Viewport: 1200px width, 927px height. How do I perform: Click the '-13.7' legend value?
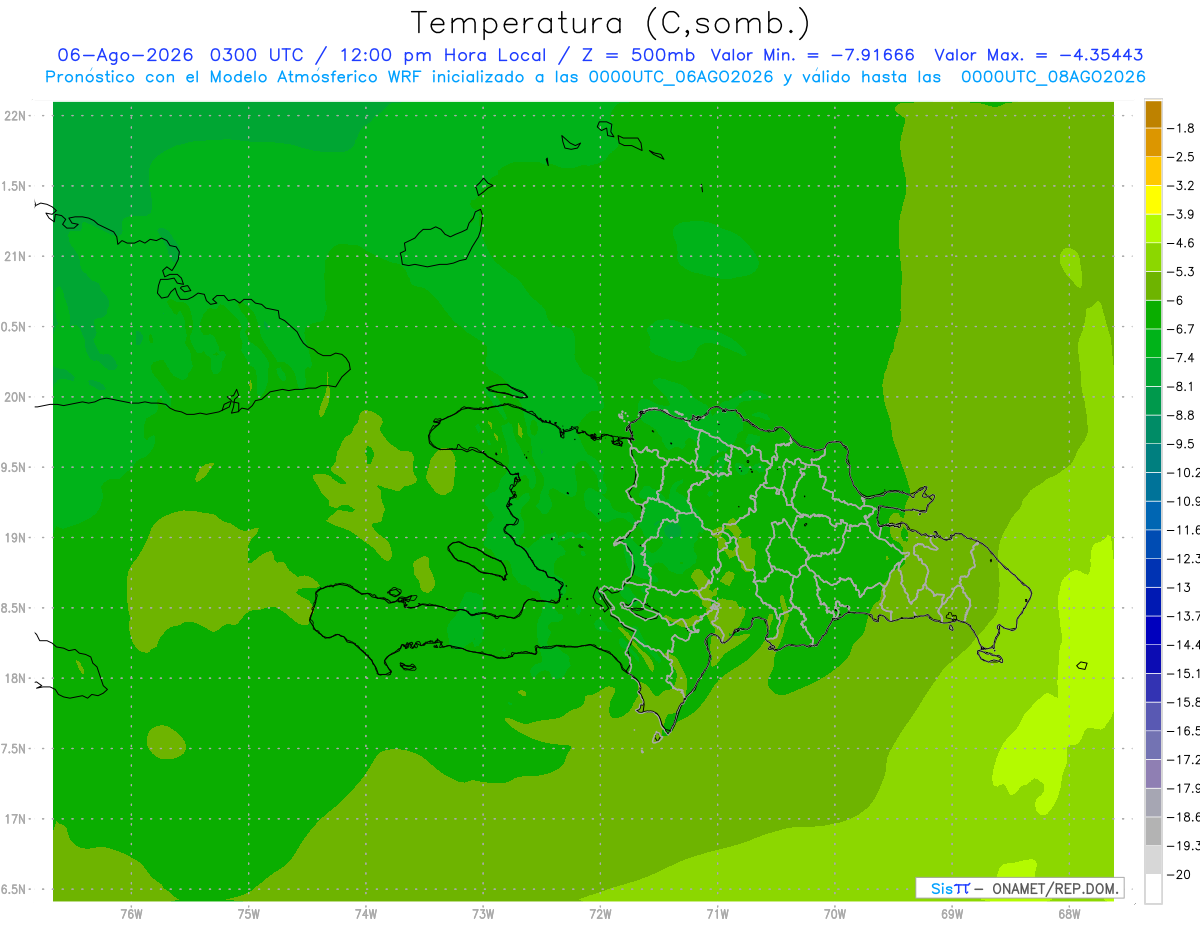point(1184,616)
